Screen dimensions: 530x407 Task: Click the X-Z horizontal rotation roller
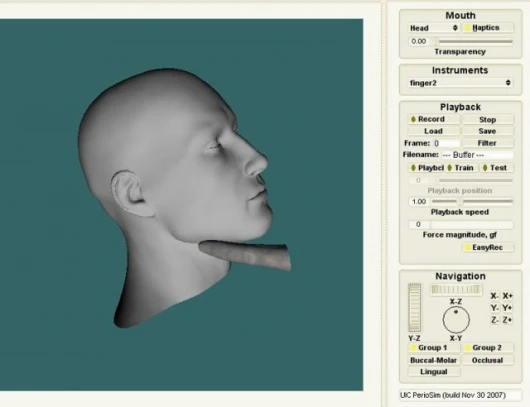pyautogui.click(x=456, y=290)
